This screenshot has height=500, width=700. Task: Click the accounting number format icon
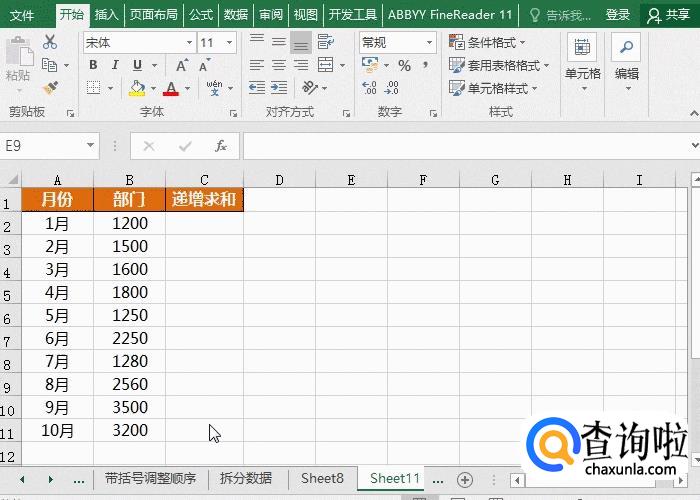point(370,65)
